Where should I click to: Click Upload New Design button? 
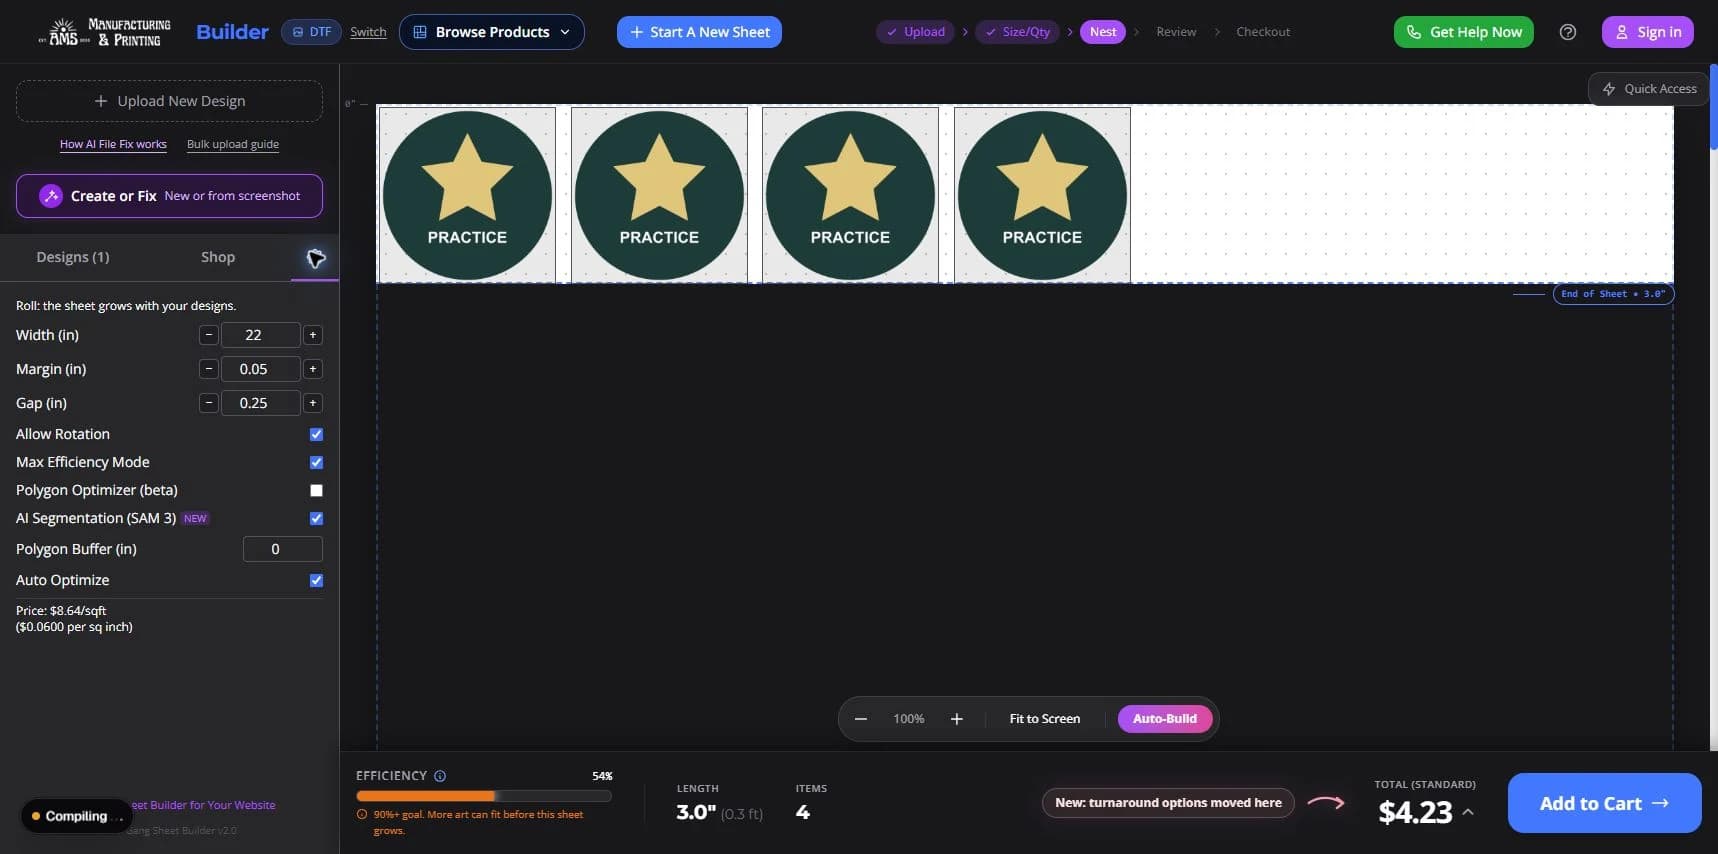(x=169, y=101)
